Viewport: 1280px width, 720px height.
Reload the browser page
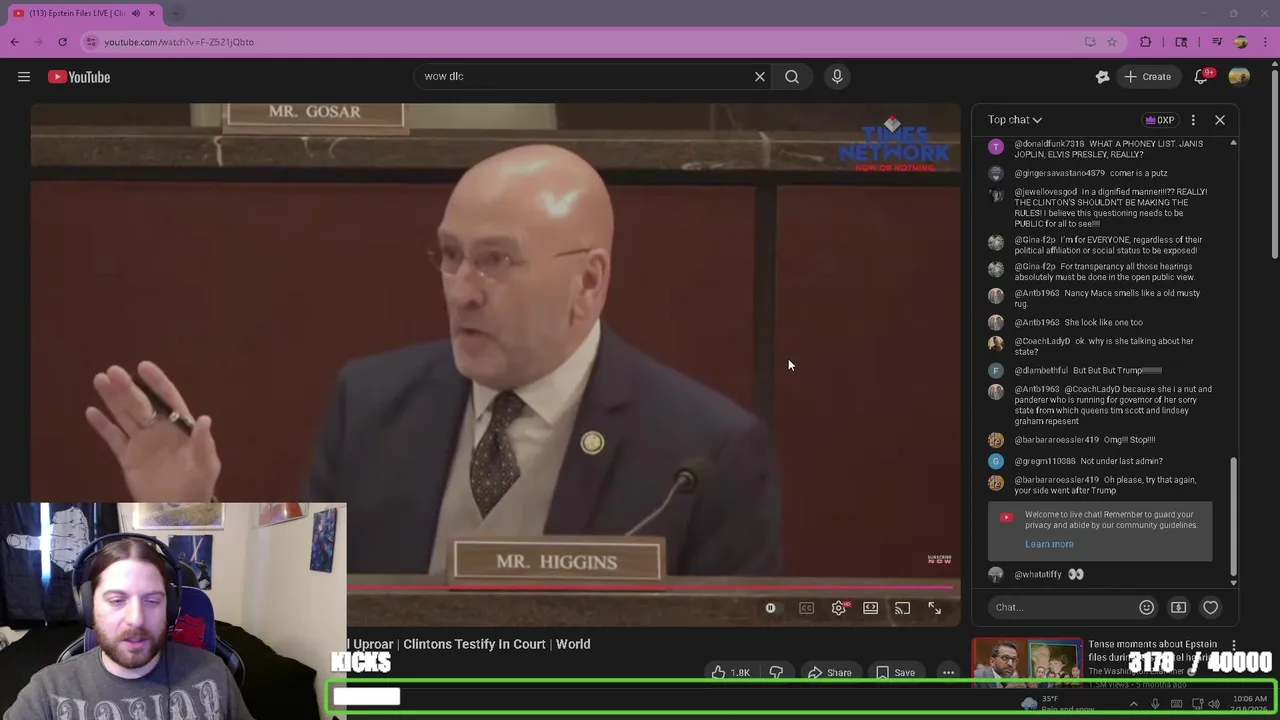coord(62,42)
